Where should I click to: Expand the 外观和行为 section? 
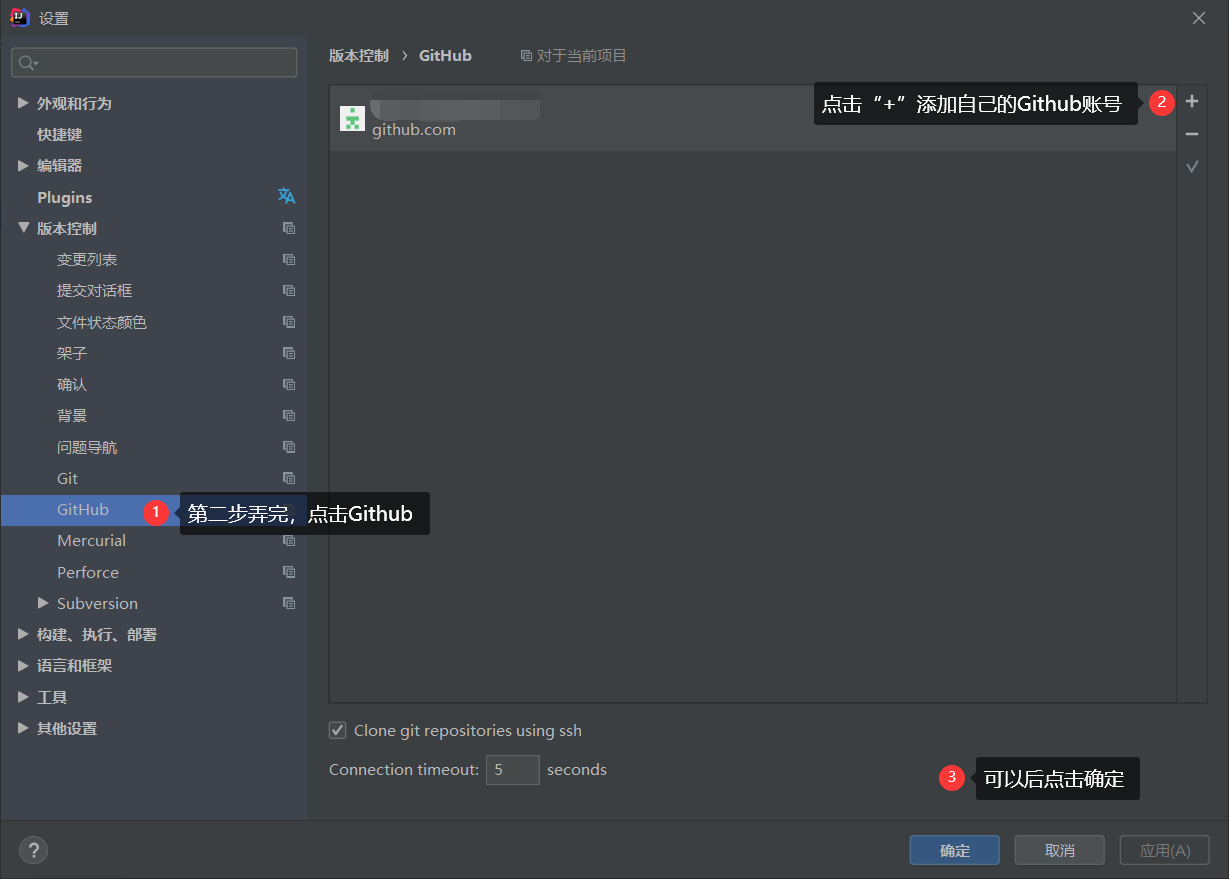(x=23, y=103)
